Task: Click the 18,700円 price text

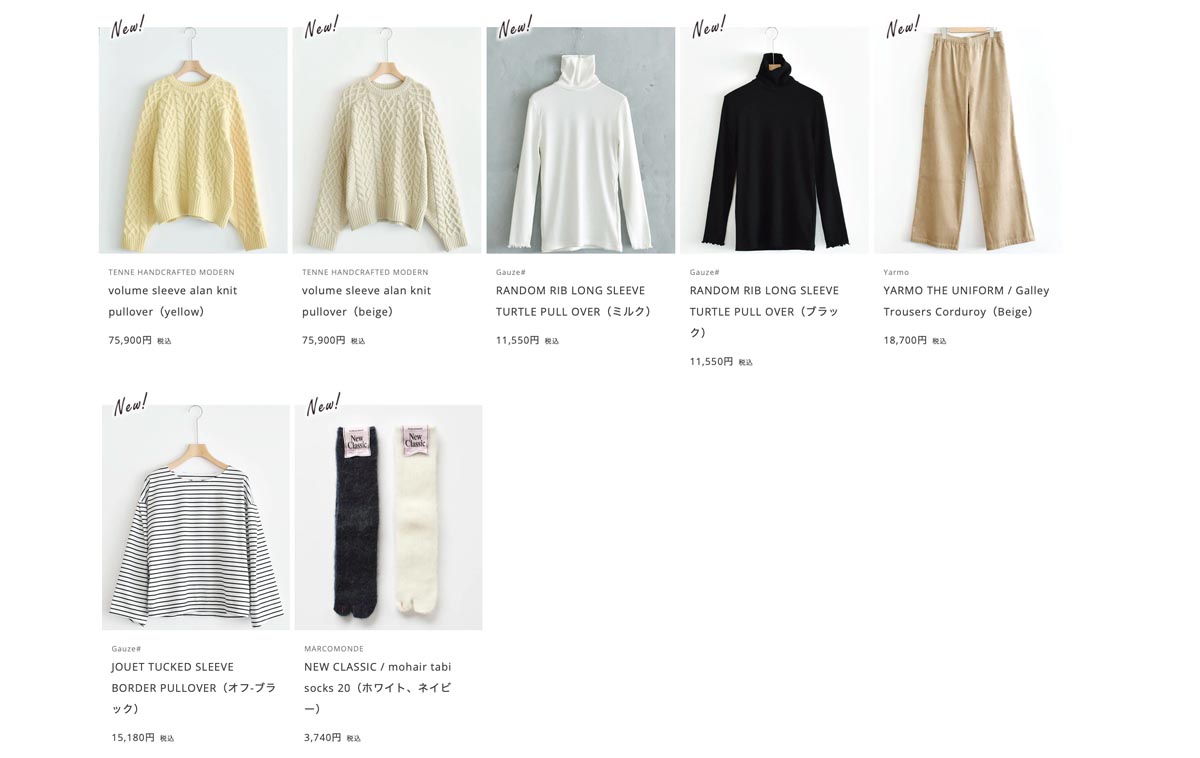Action: pyautogui.click(x=905, y=341)
